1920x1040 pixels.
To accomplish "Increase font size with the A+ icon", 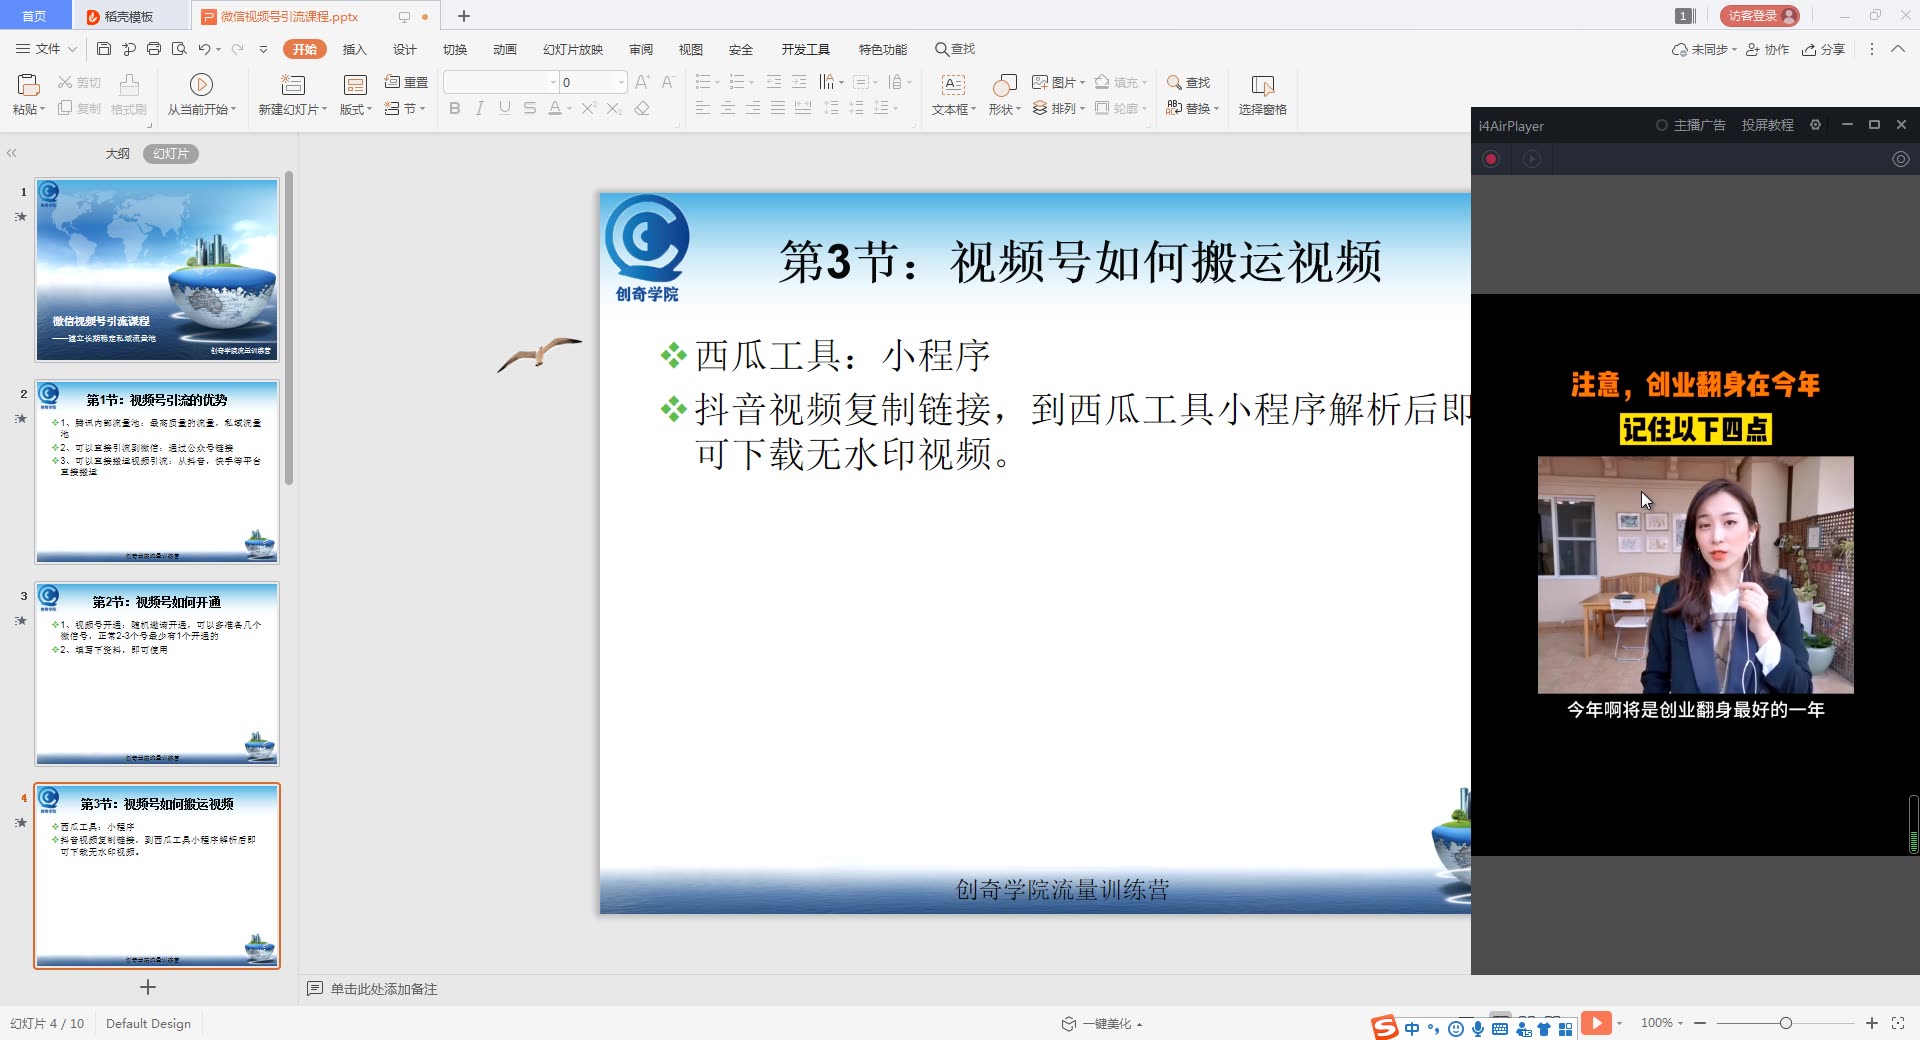I will tap(642, 82).
